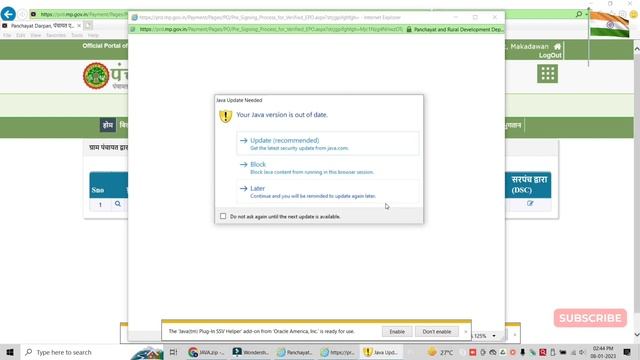Open the zoom level 125% dropdown
This screenshot has width=640, height=360.
coord(494,336)
